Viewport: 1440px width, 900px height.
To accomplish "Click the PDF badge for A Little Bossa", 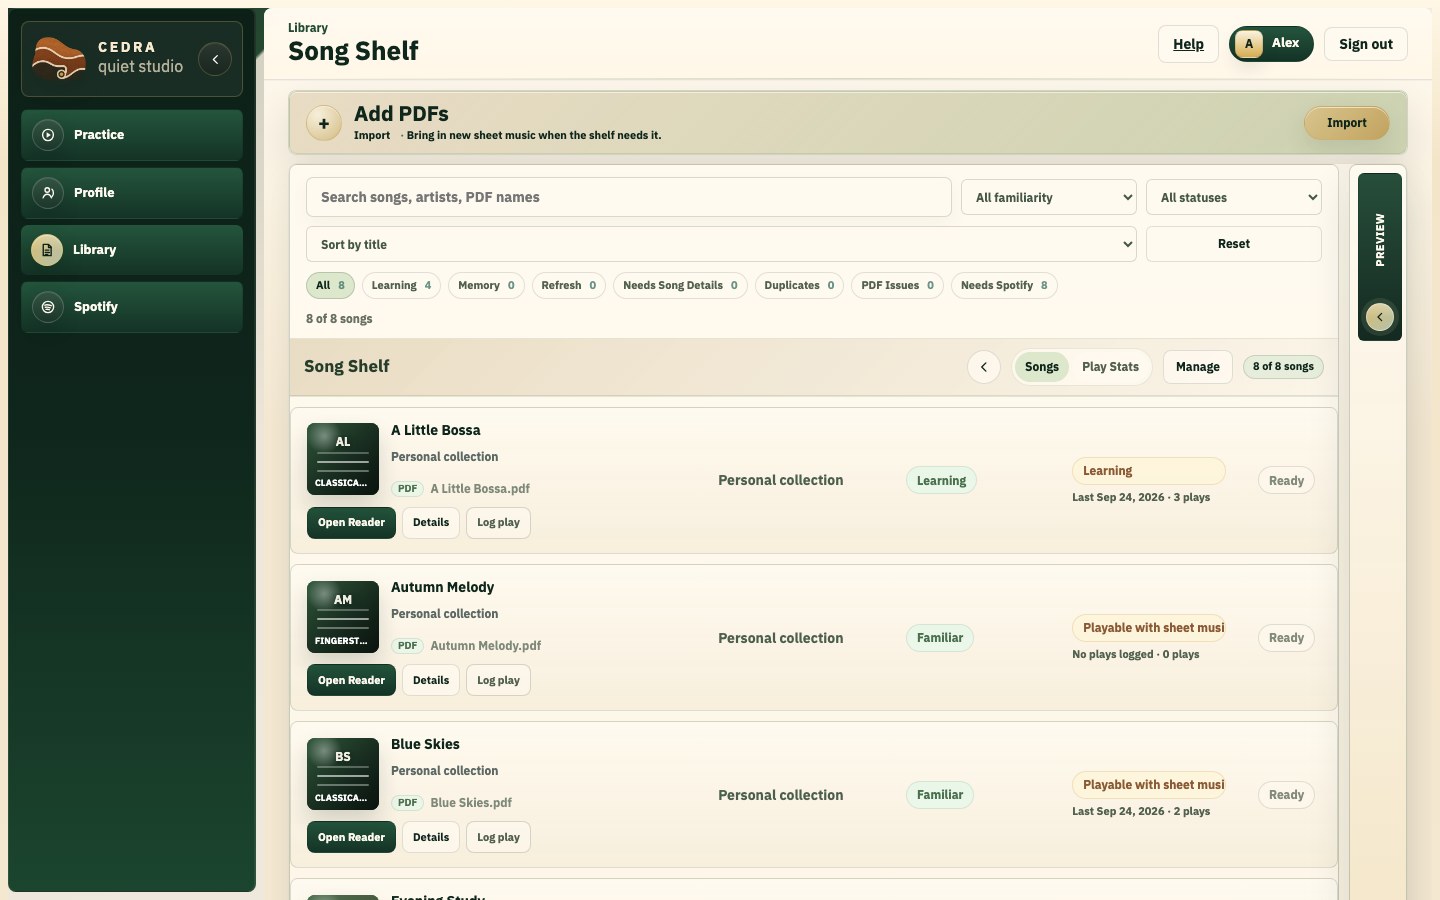I will (407, 489).
